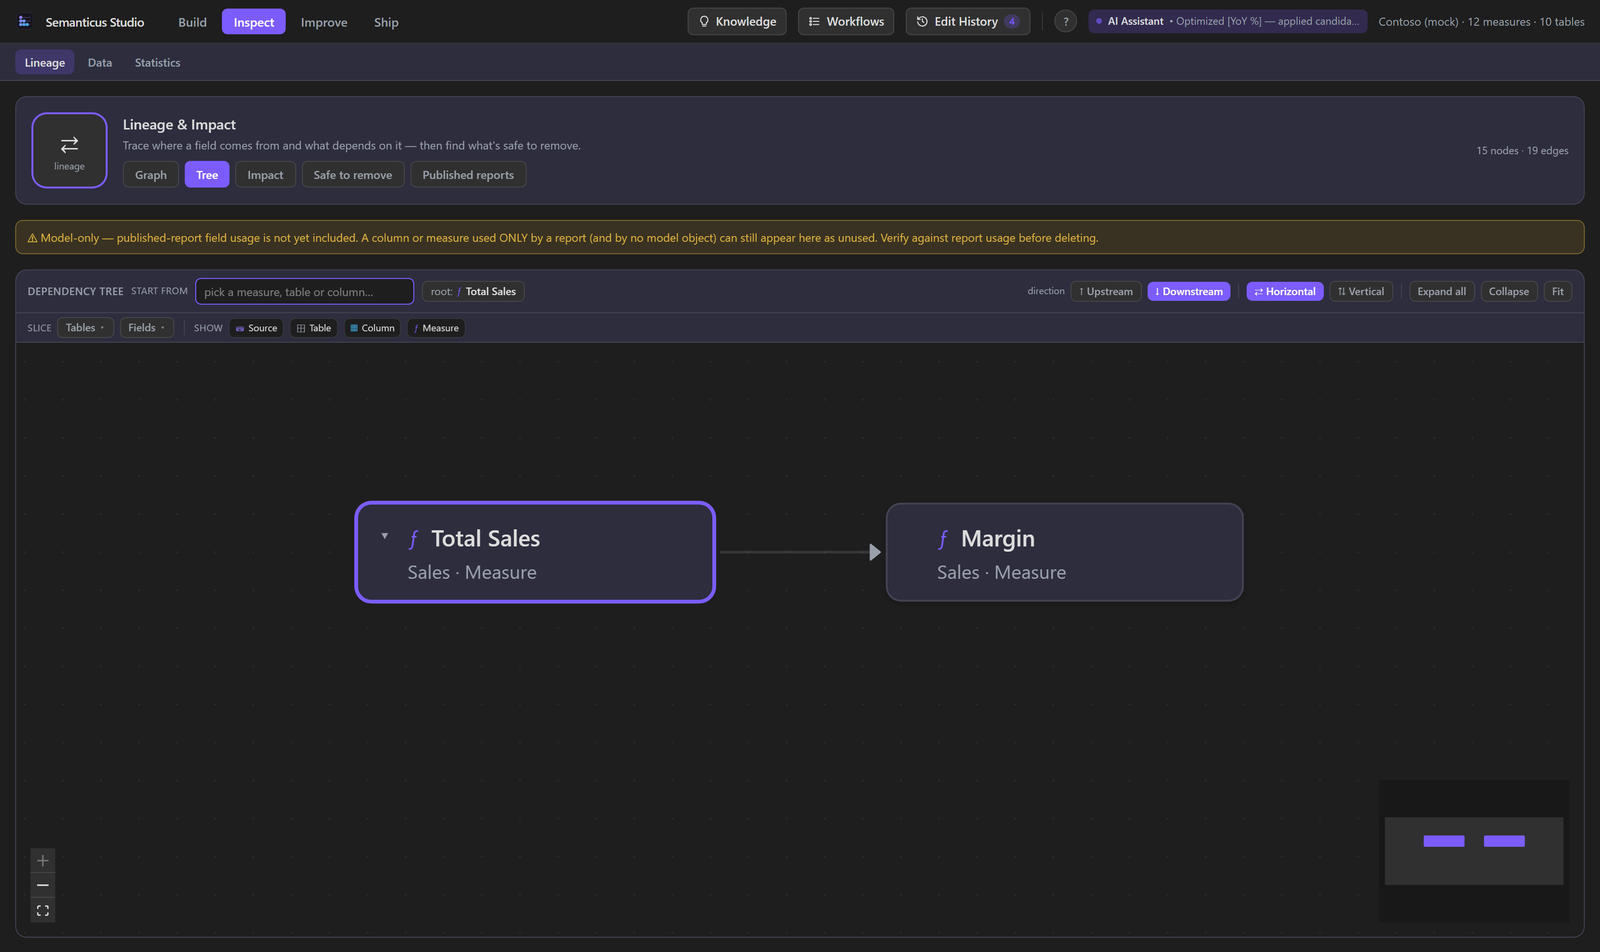Click the '15 nodes · 19 edges' text

(x=1522, y=151)
